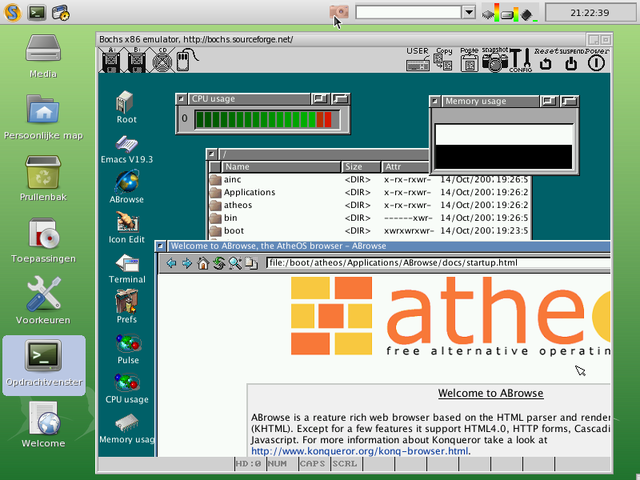Click Bochs Reset button

click(546, 60)
